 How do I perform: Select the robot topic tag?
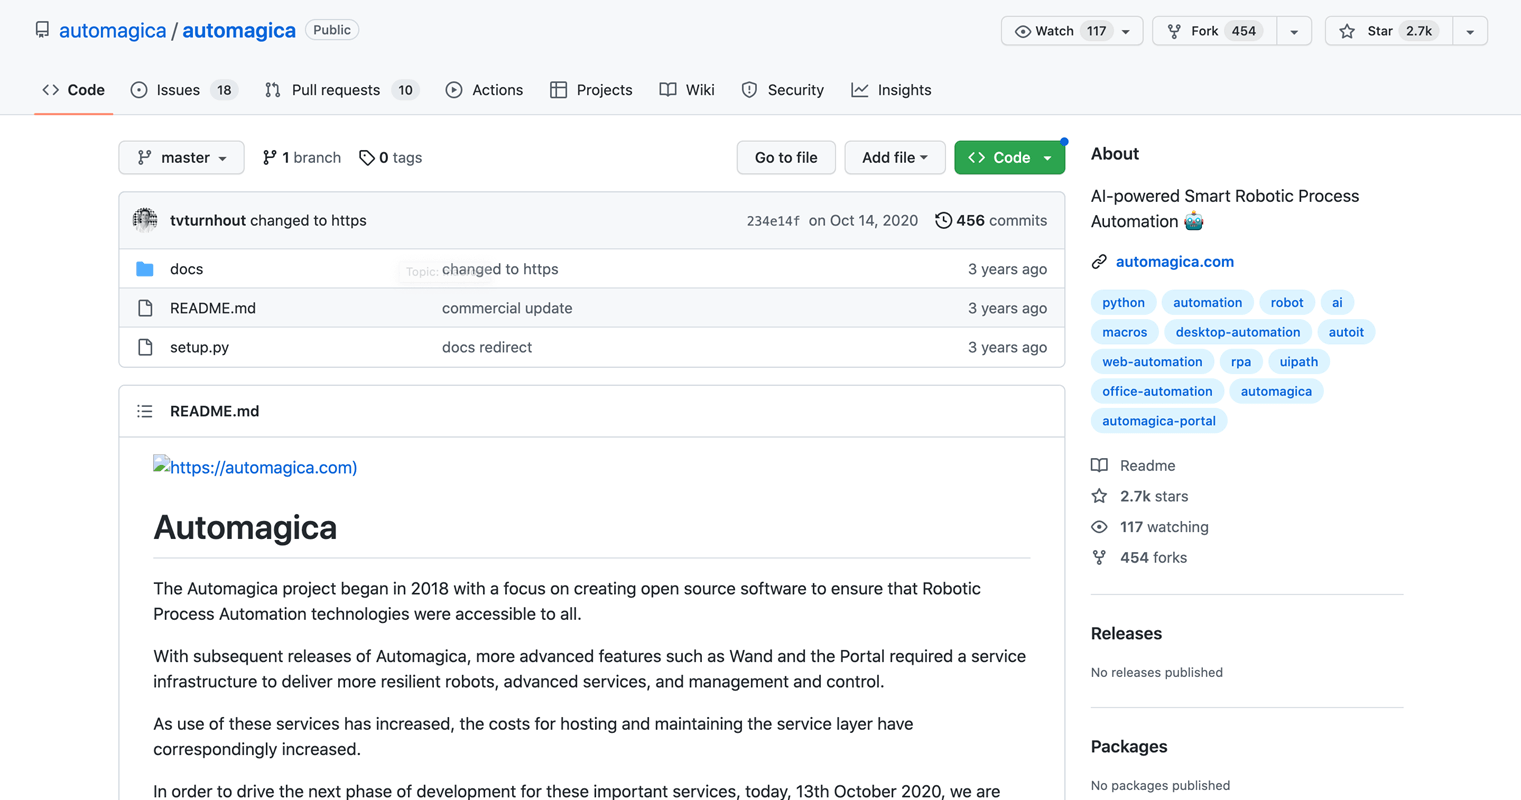click(1287, 302)
